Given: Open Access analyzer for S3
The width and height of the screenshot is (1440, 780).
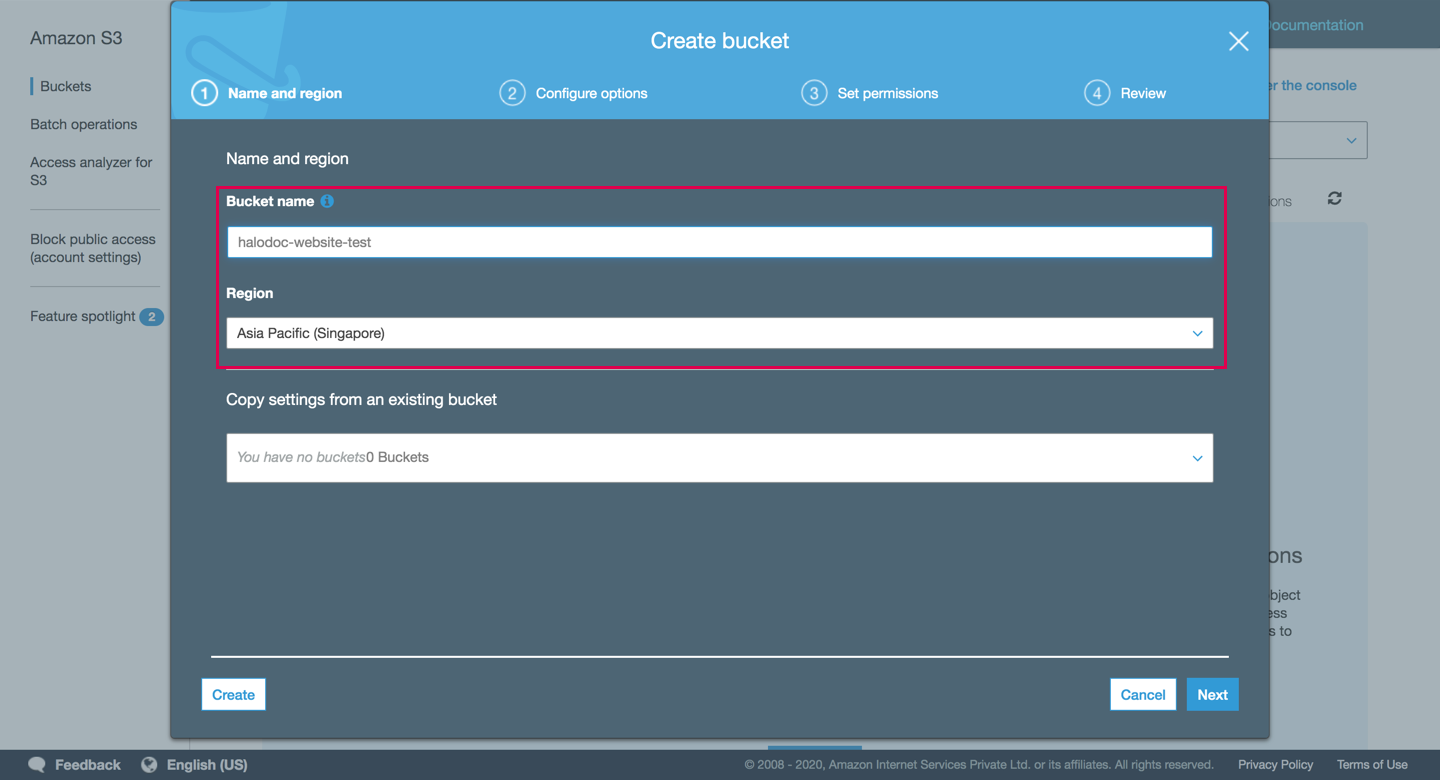Looking at the screenshot, I should pos(91,171).
